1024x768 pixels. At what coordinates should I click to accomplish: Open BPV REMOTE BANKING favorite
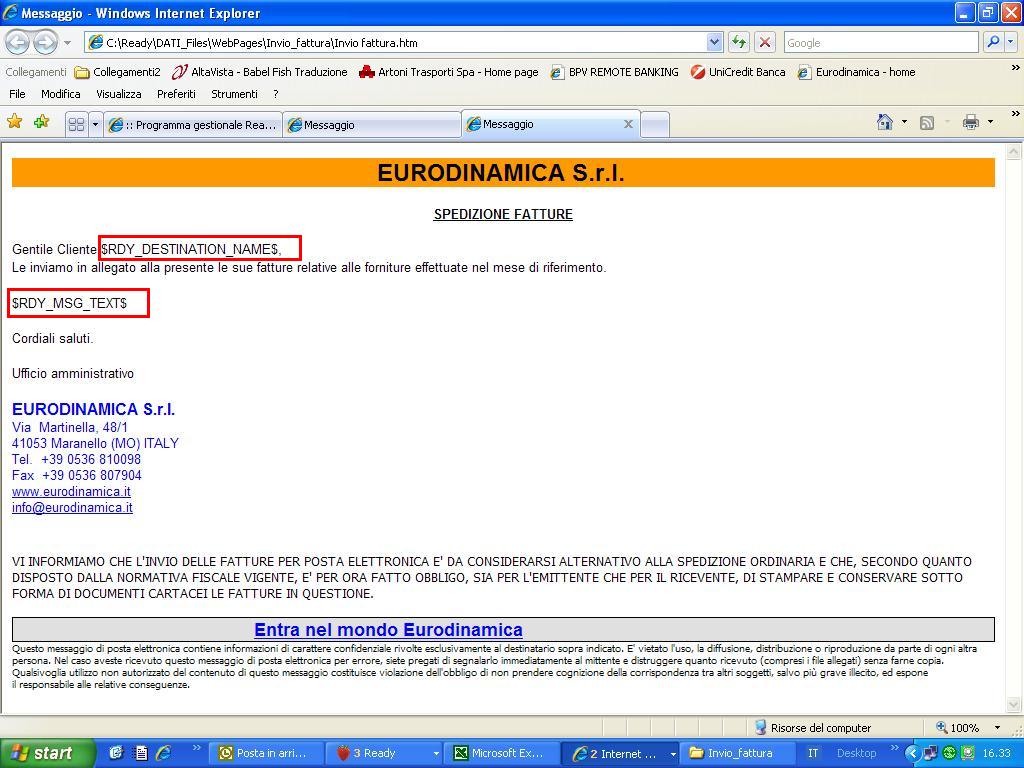pos(615,72)
